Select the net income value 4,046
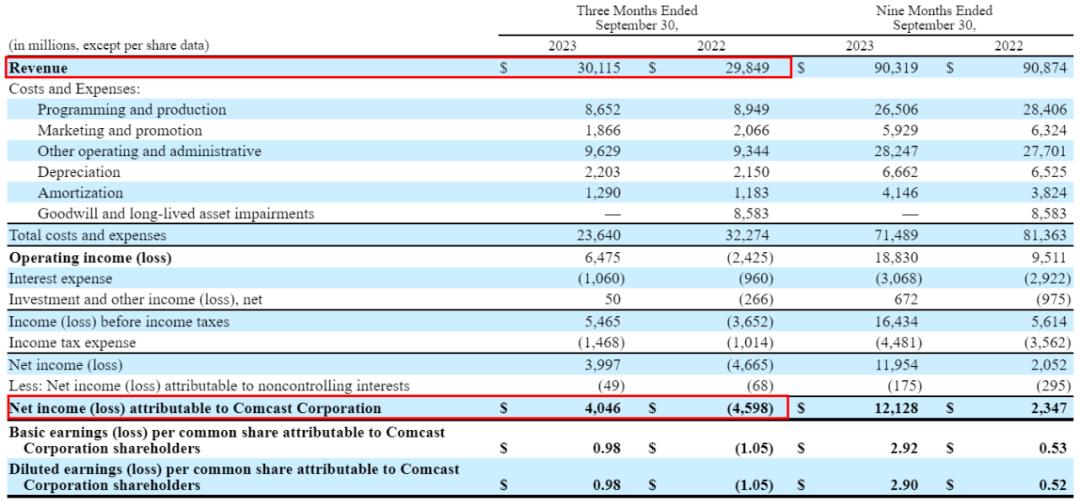Viewport: 1080px width, 500px height. (603, 408)
